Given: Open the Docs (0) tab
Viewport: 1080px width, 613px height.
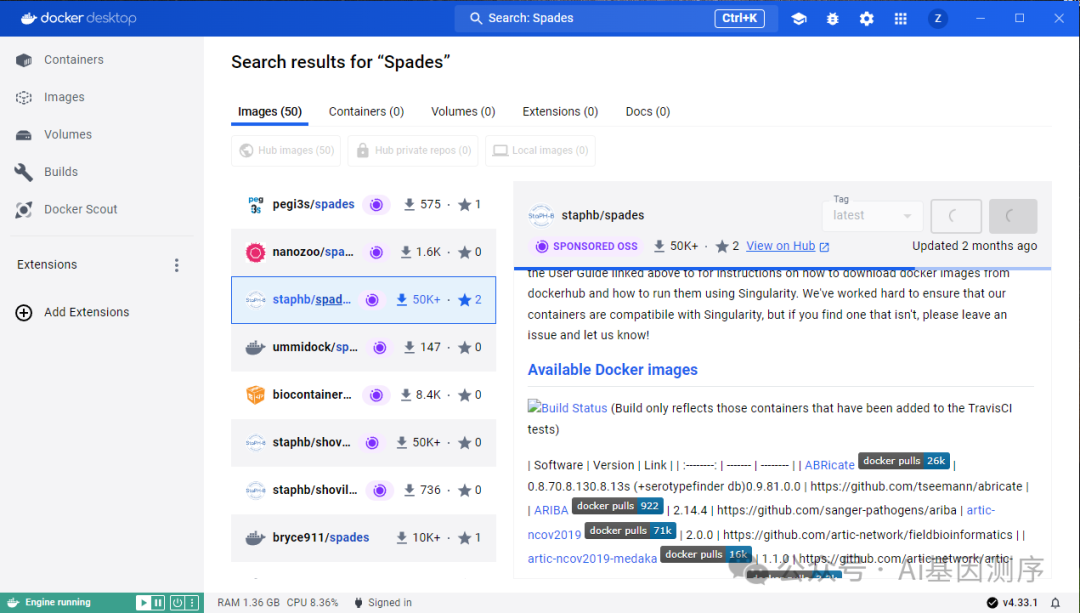Looking at the screenshot, I should (647, 111).
